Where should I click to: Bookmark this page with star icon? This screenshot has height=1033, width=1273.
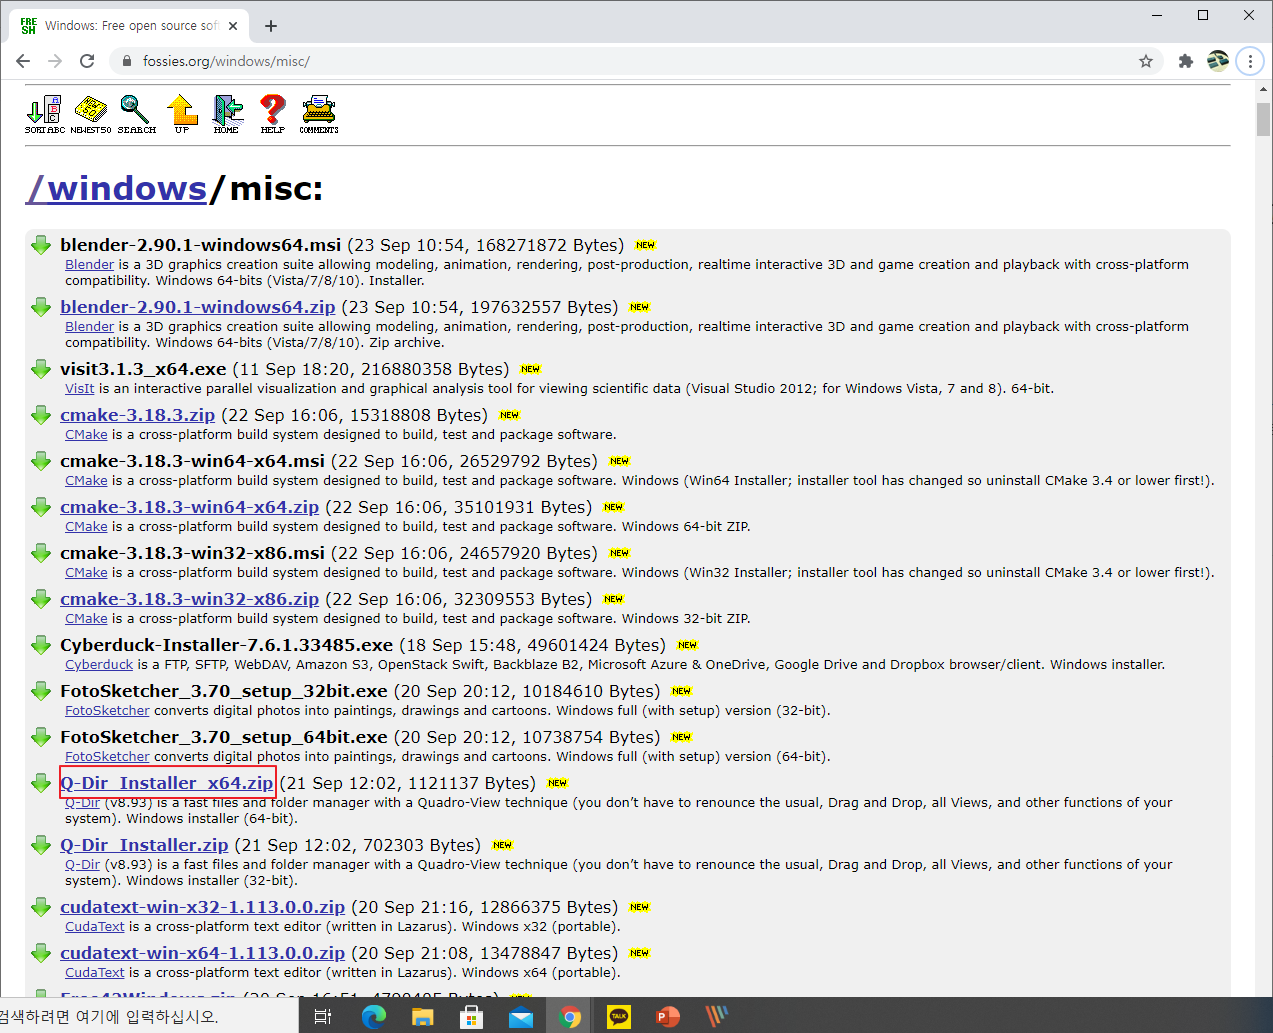(x=1146, y=61)
